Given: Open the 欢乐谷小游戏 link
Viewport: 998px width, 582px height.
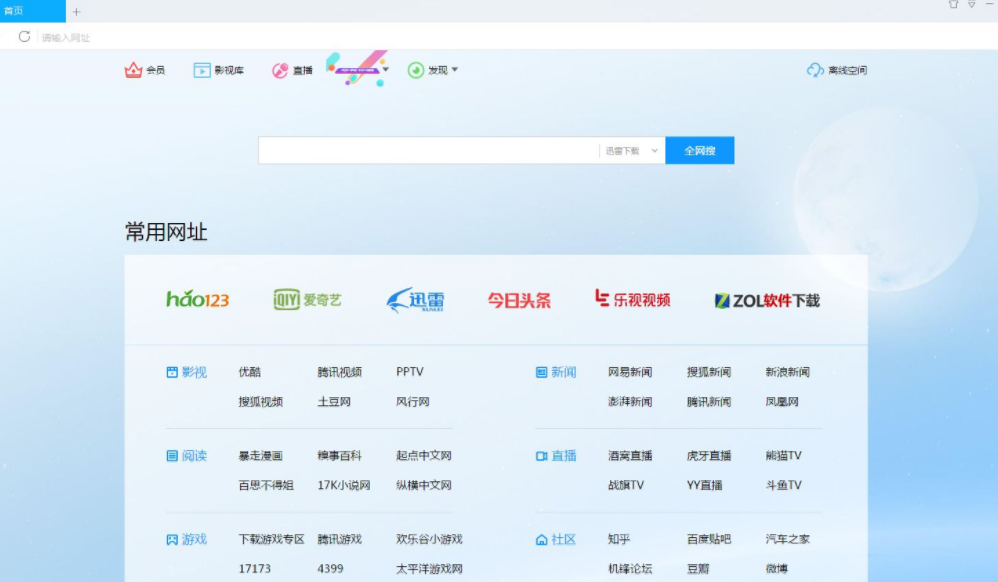Looking at the screenshot, I should (429, 539).
